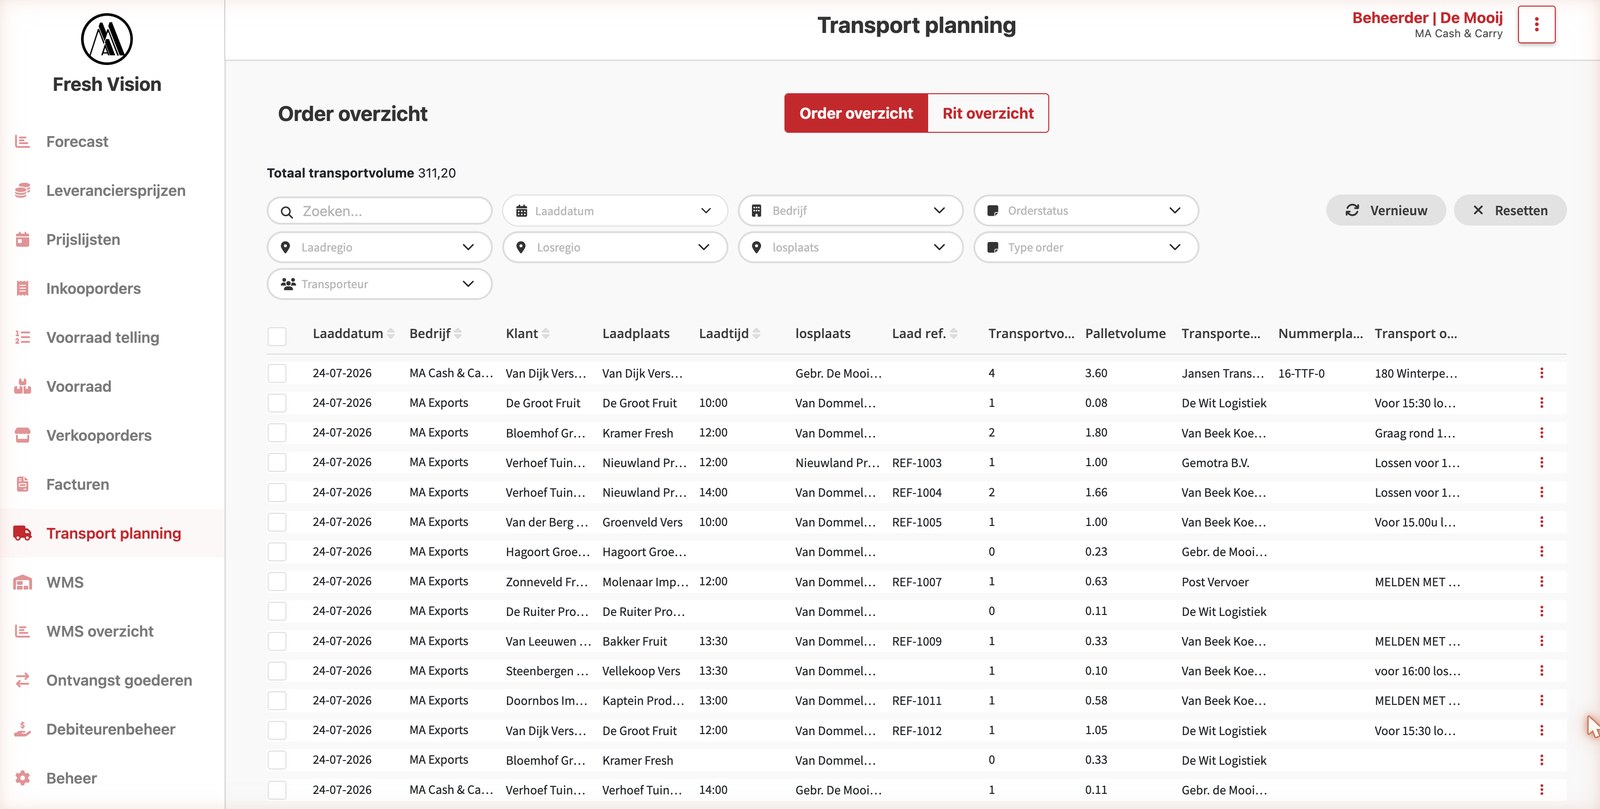The height and width of the screenshot is (809, 1600).
Task: Click the Resetten button
Action: (1509, 210)
